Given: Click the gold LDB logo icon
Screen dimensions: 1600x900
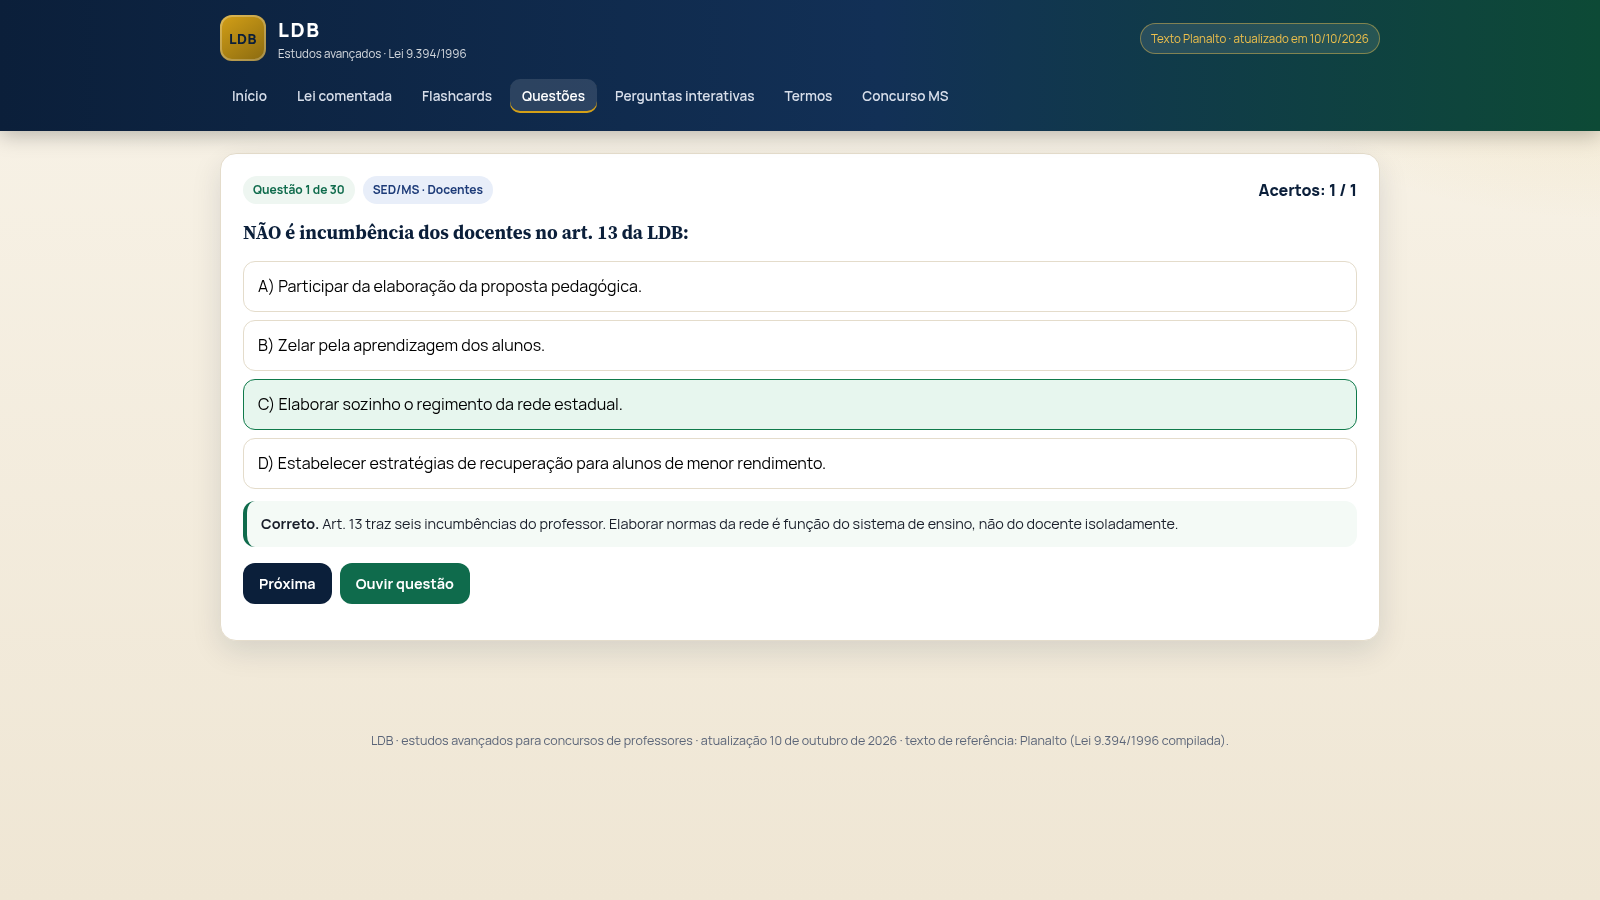Looking at the screenshot, I should 243,38.
